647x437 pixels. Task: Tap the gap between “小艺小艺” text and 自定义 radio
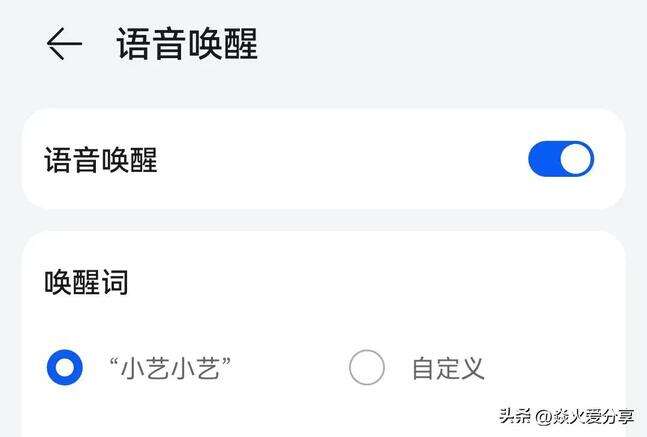[x=290, y=368]
